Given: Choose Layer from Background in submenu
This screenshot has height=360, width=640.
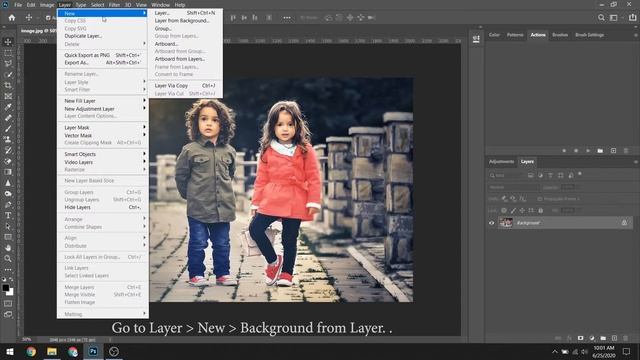Looking at the screenshot, I should (x=182, y=20).
